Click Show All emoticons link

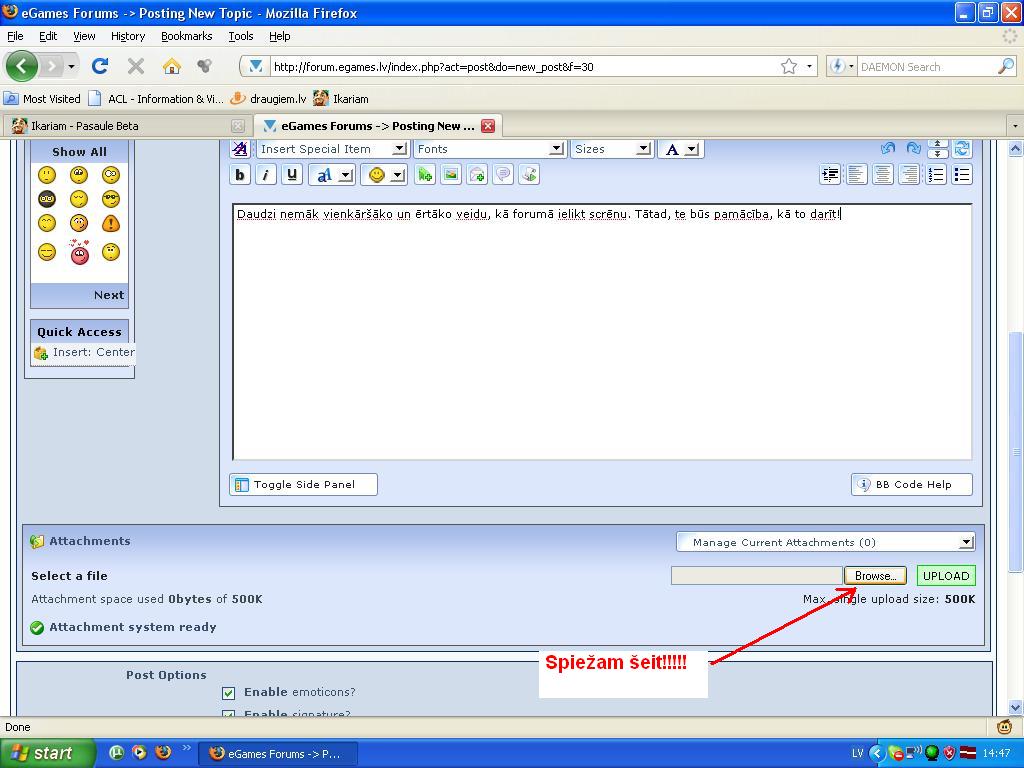[79, 152]
